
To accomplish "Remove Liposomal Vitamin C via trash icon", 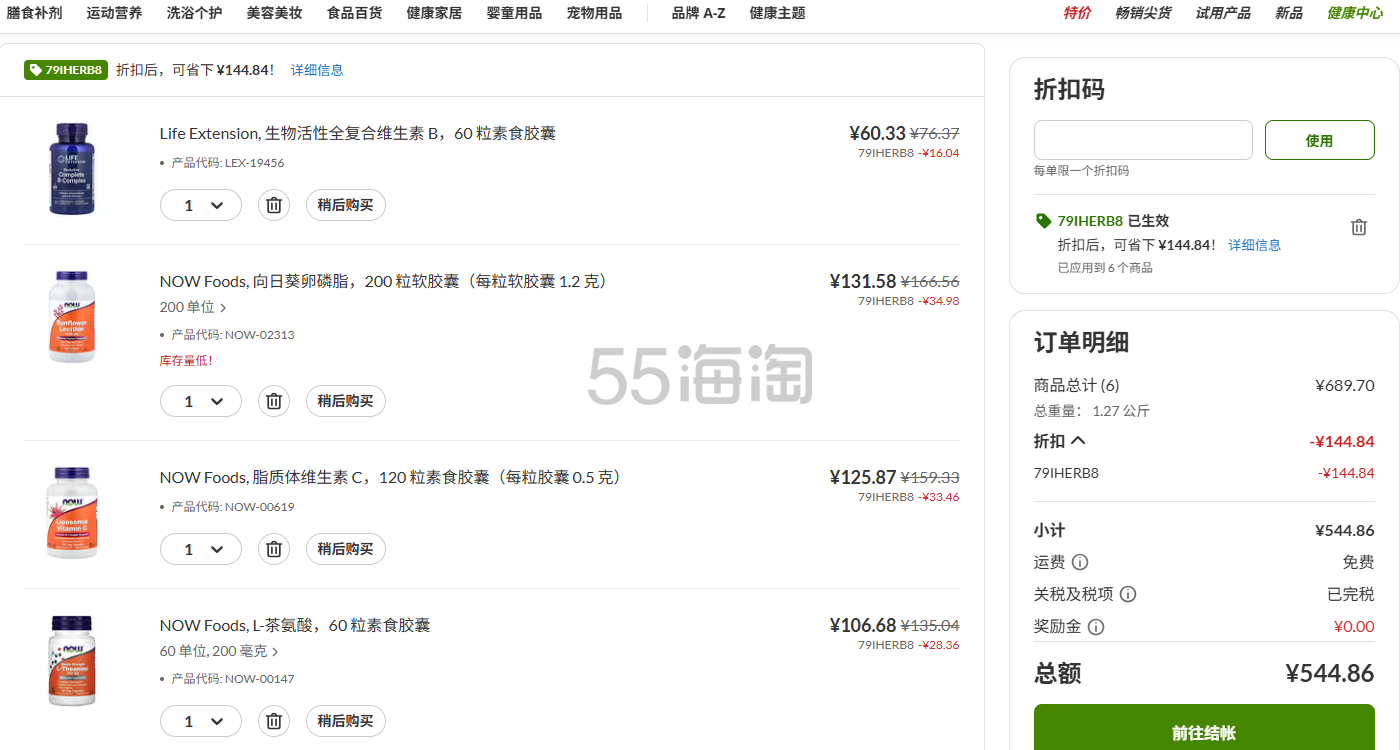I will tap(274, 549).
